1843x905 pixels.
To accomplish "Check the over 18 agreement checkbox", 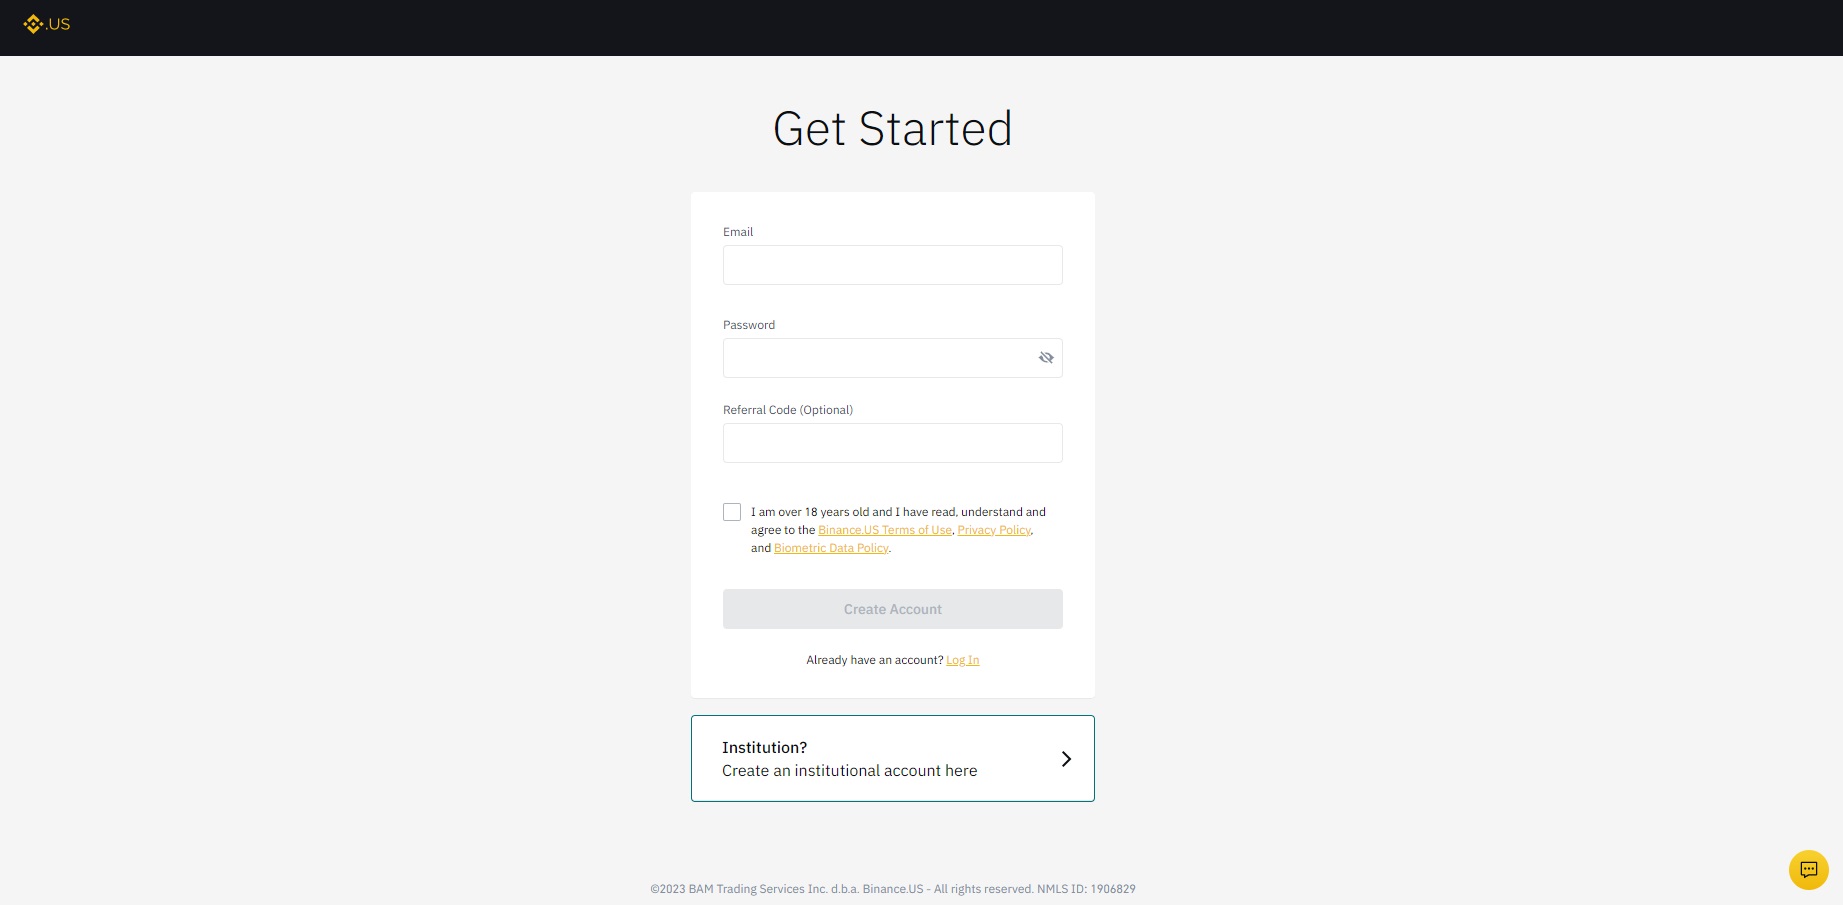I will click(x=732, y=512).
